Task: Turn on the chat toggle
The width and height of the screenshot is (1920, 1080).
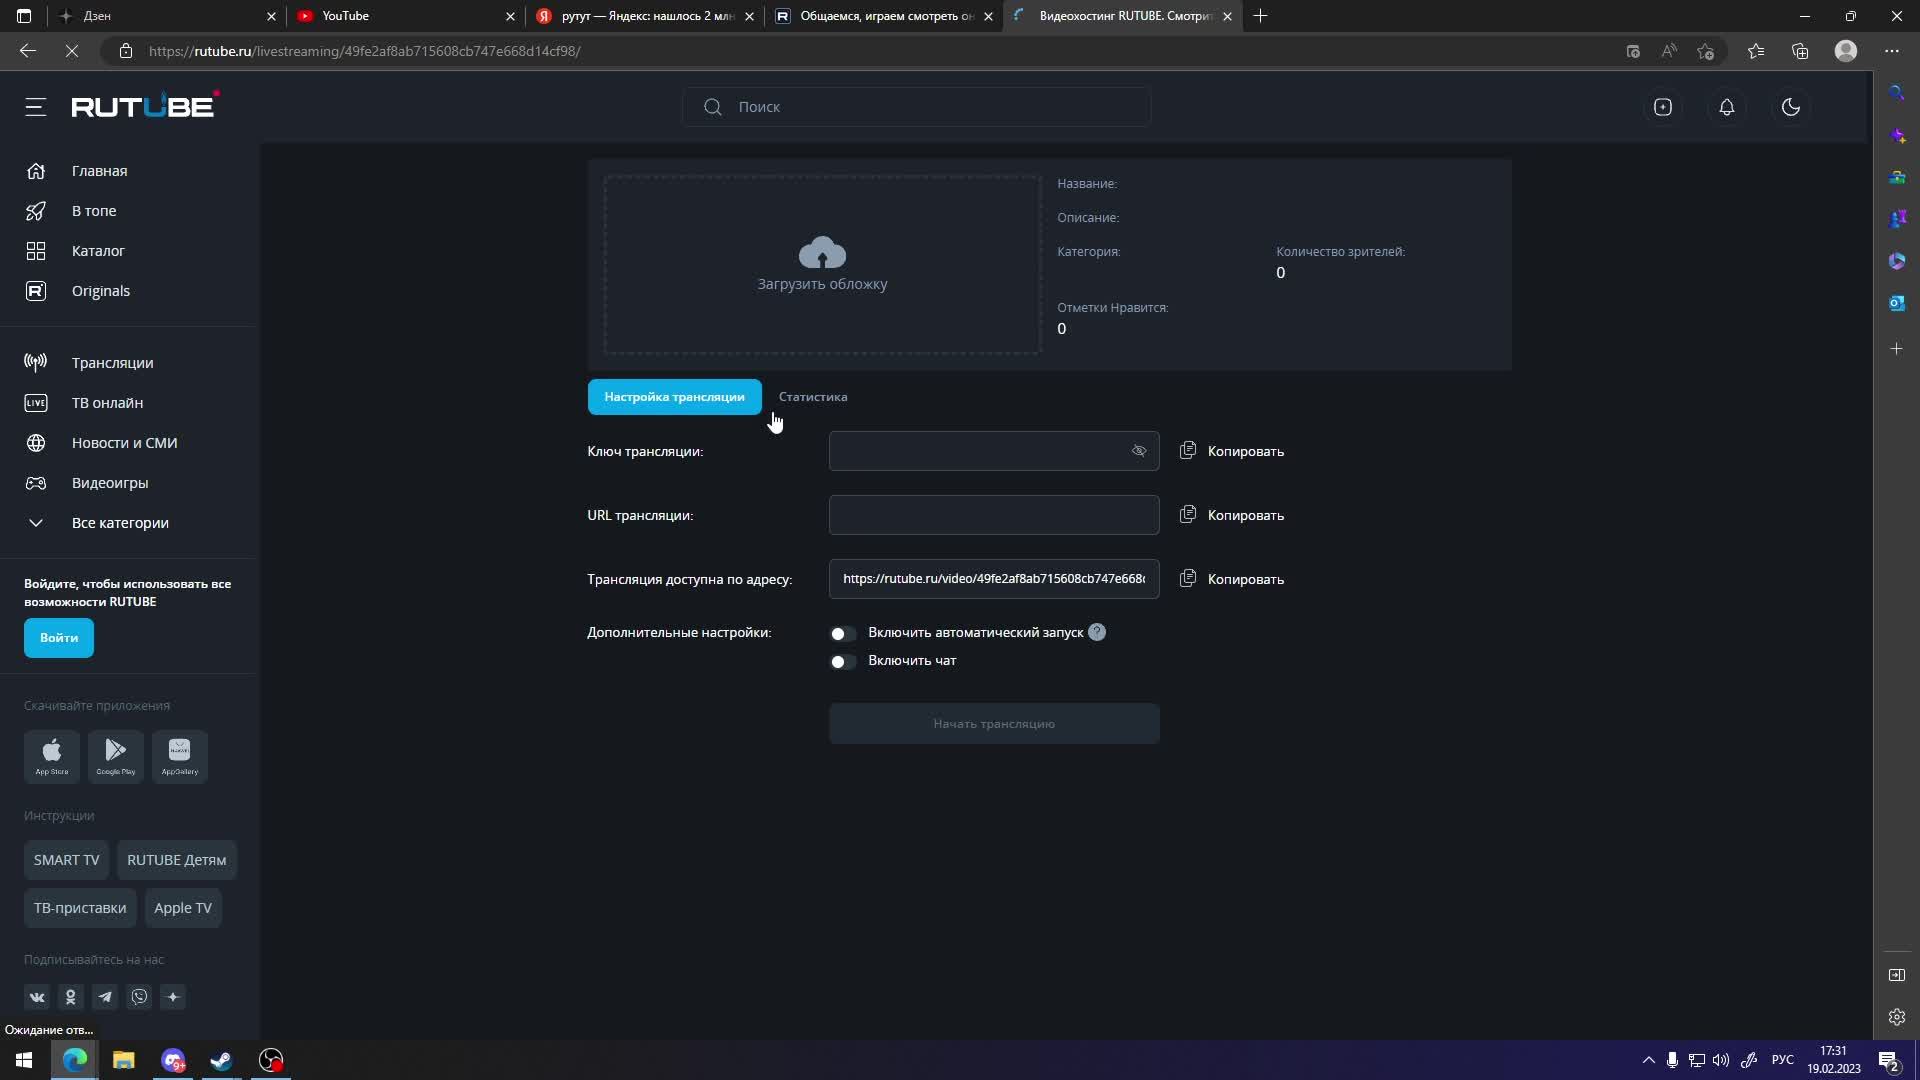Action: (x=843, y=662)
